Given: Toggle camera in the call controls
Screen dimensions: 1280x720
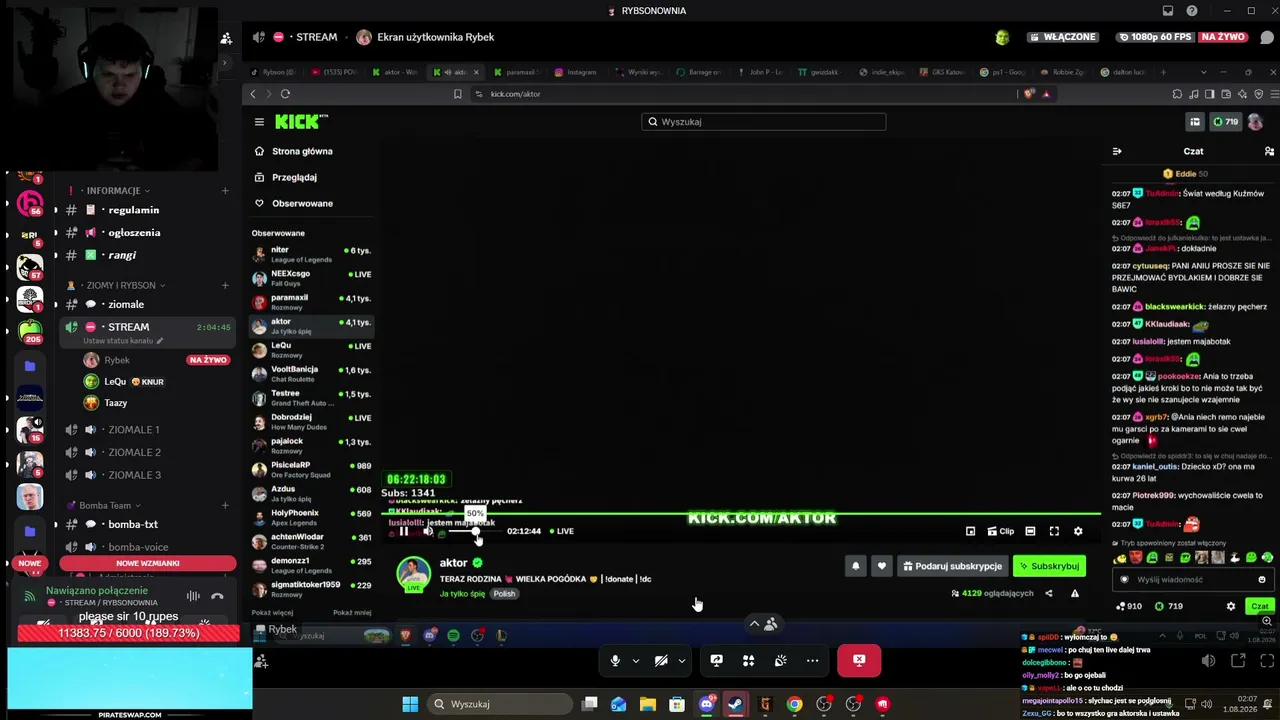Looking at the screenshot, I should tap(661, 660).
